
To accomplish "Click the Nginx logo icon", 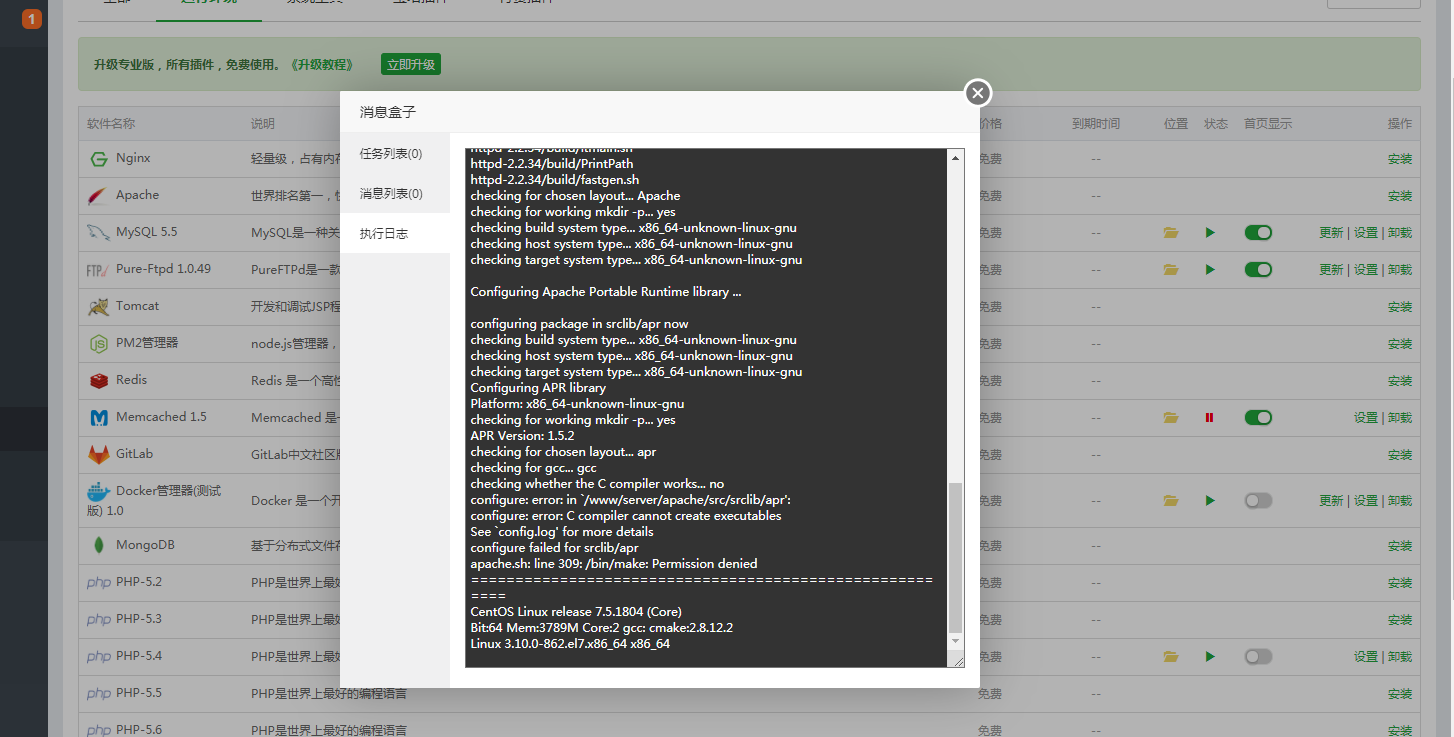I will point(98,159).
